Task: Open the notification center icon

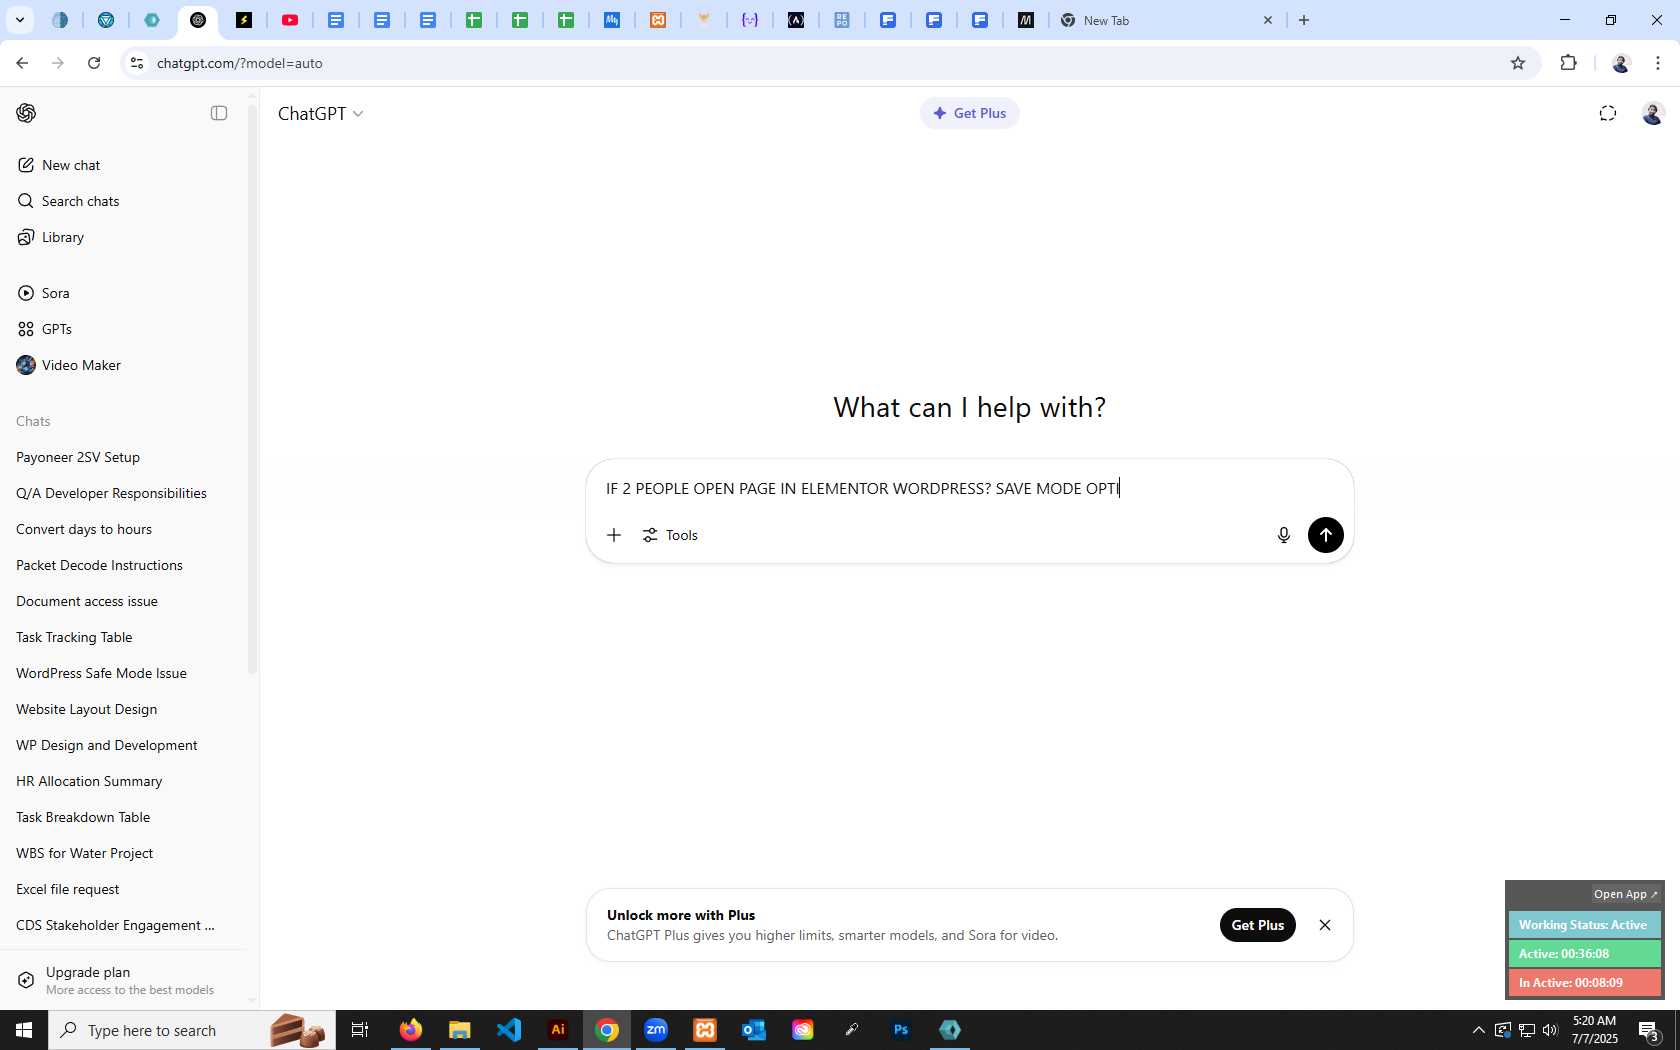Action: point(1649,1030)
